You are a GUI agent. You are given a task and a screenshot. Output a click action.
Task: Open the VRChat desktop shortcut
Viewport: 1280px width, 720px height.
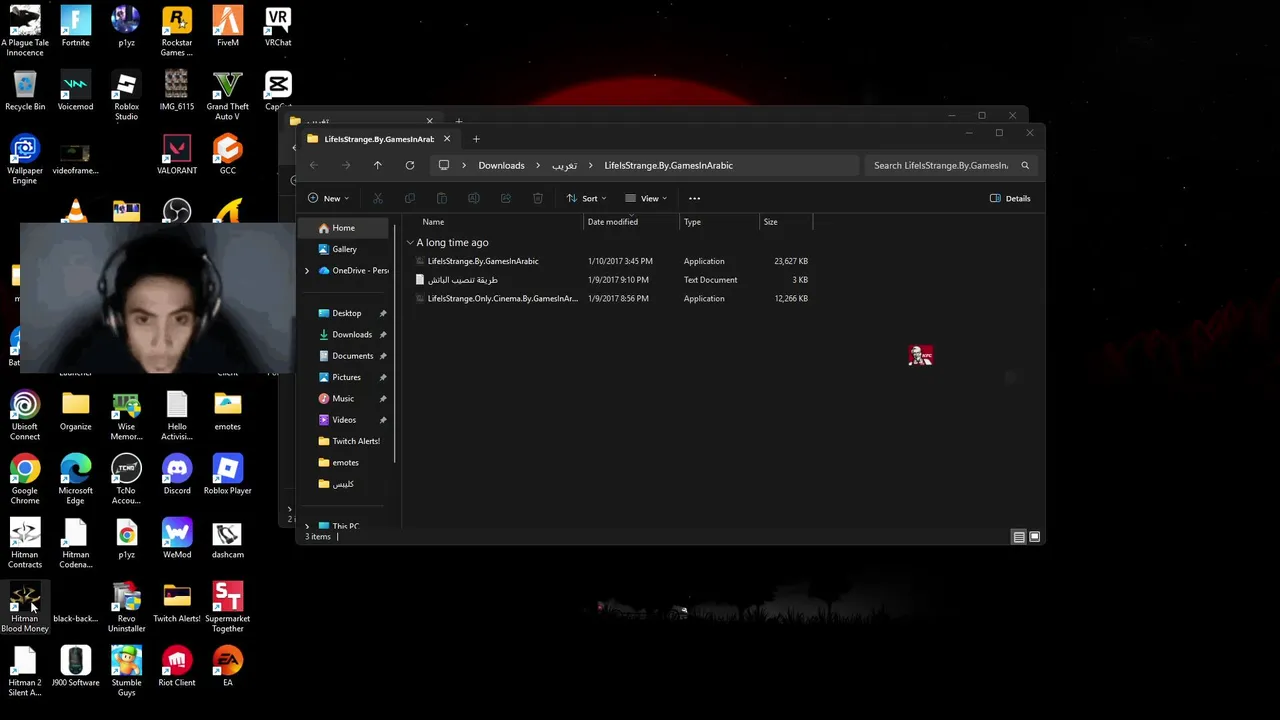tap(278, 27)
